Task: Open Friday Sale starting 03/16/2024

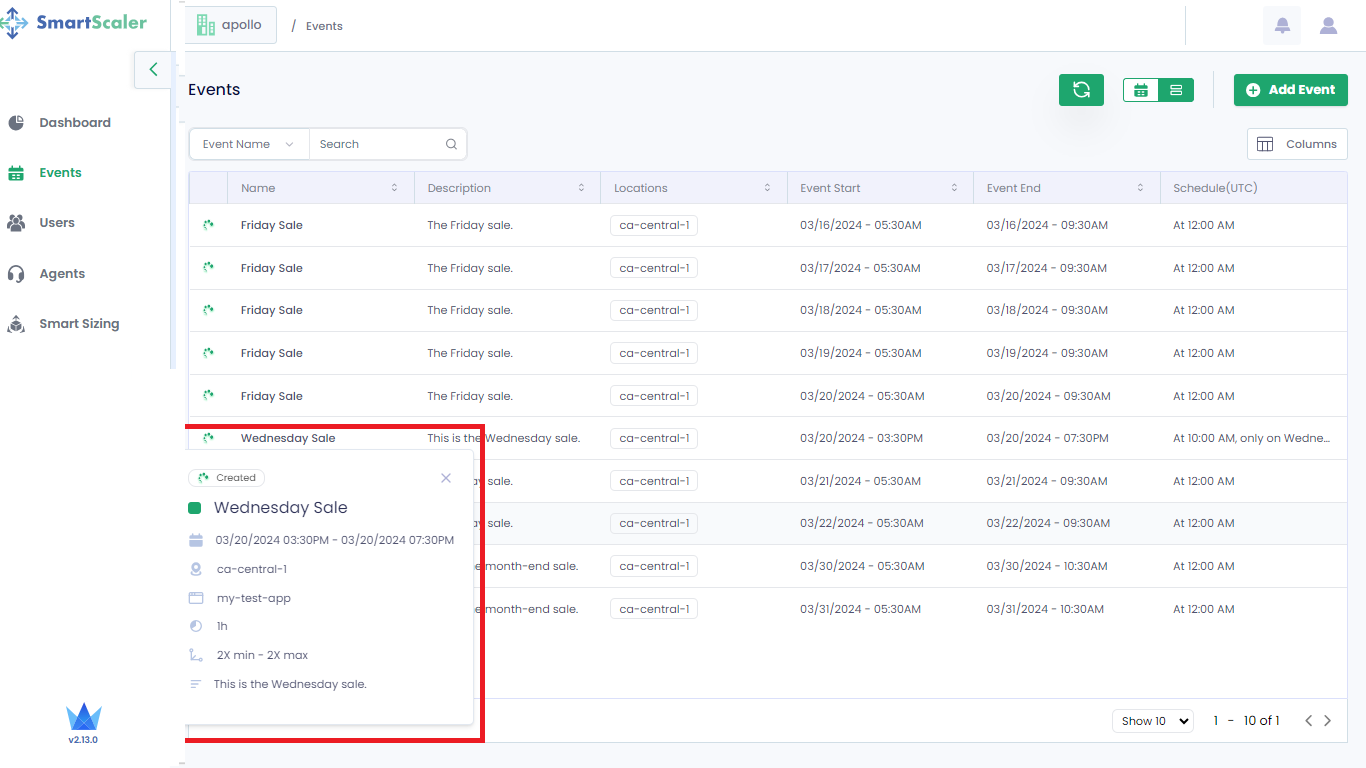Action: [x=272, y=225]
